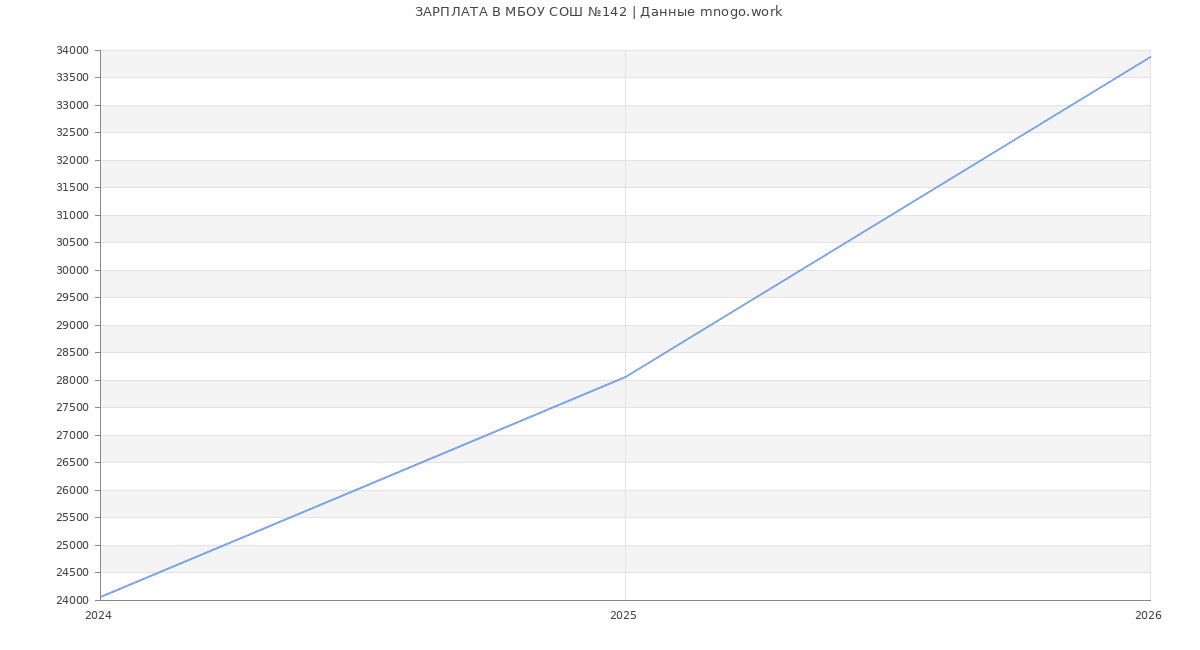Click the 2026 end point of the line
This screenshot has height=650, width=1200.
1150,57
